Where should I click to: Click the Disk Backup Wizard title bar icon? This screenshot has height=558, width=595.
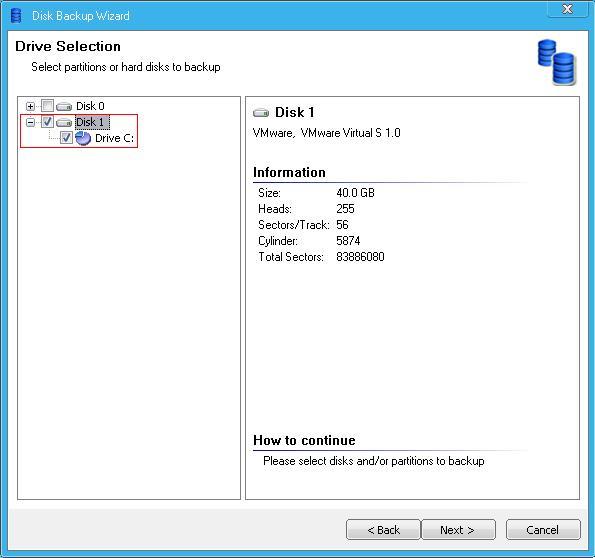click(16, 16)
